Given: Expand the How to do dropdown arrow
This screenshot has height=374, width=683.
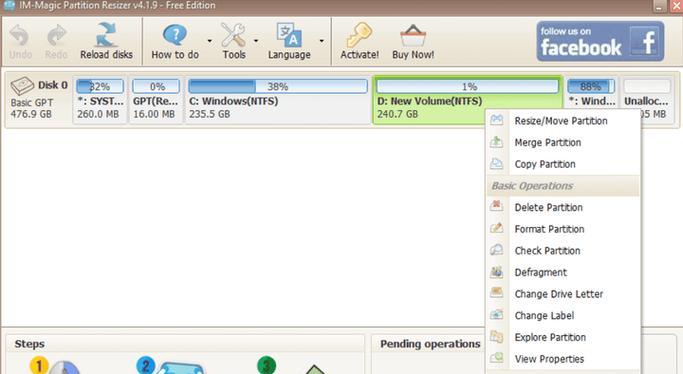Looking at the screenshot, I should tap(210, 41).
